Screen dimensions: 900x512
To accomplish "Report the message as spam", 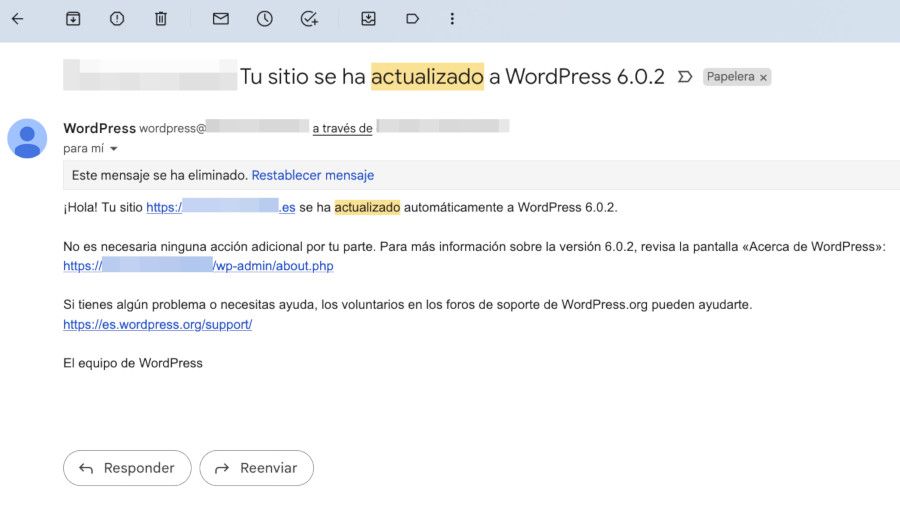I will tap(117, 19).
